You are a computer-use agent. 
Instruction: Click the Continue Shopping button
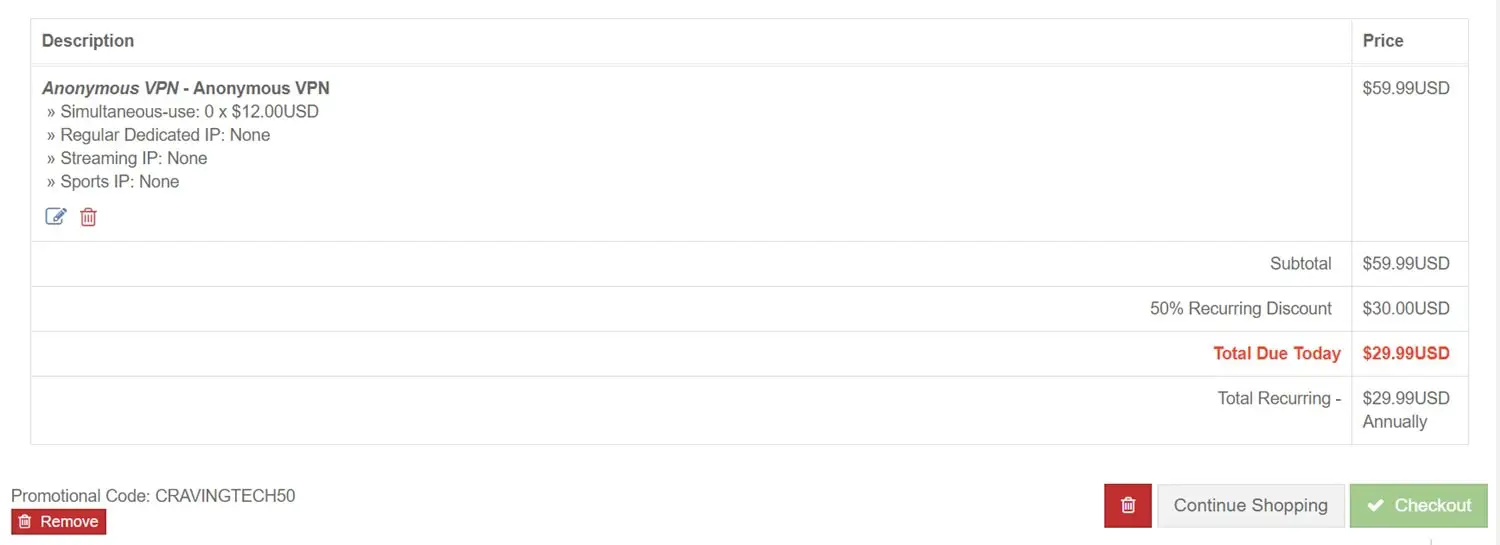pyautogui.click(x=1250, y=505)
